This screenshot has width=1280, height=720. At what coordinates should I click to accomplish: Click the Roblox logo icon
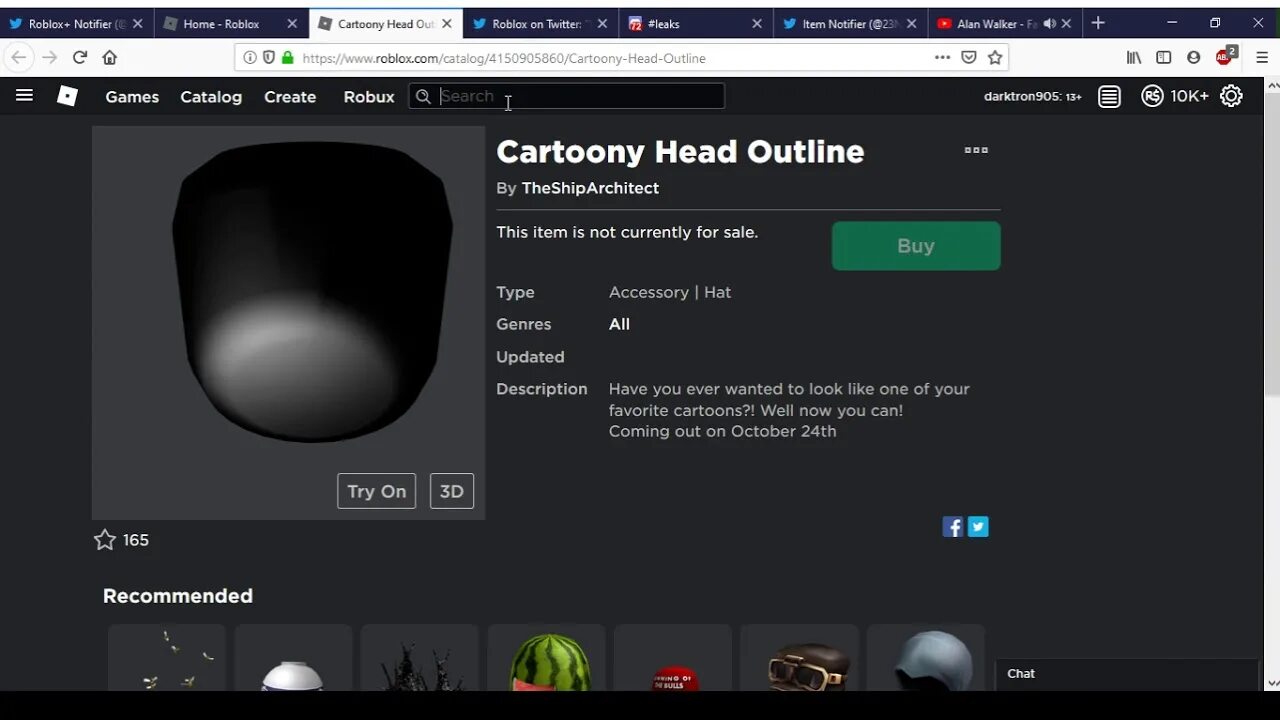(67, 96)
